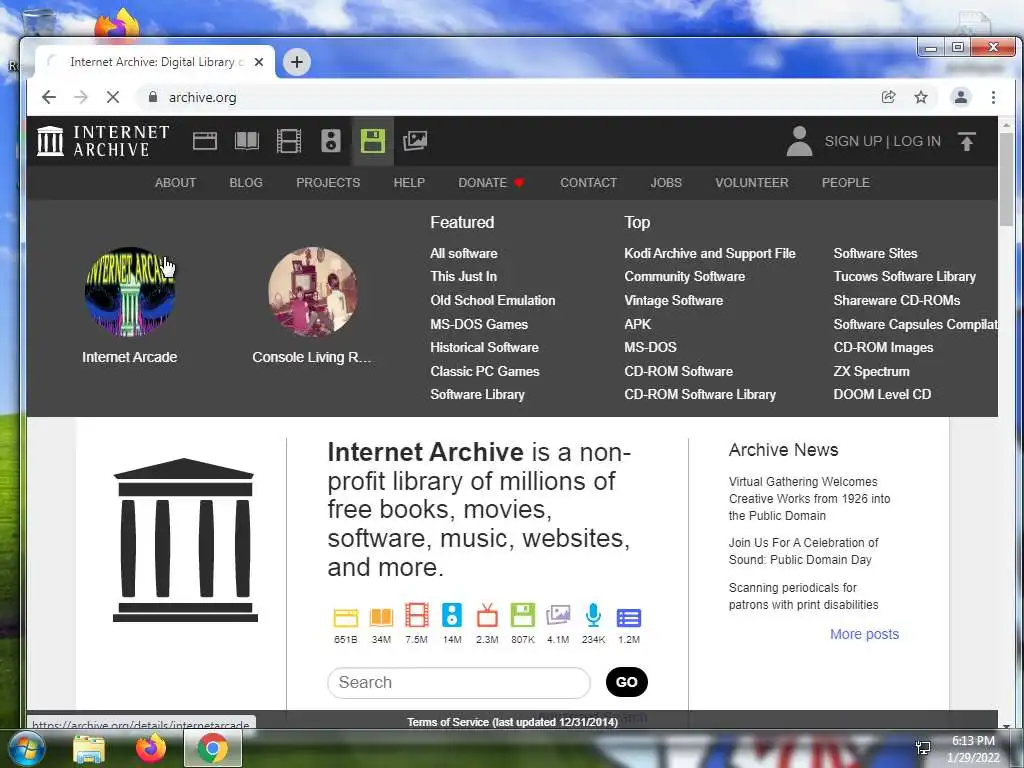Select the Internet Archive browser tab
1024x768 pixels.
pyautogui.click(x=155, y=62)
